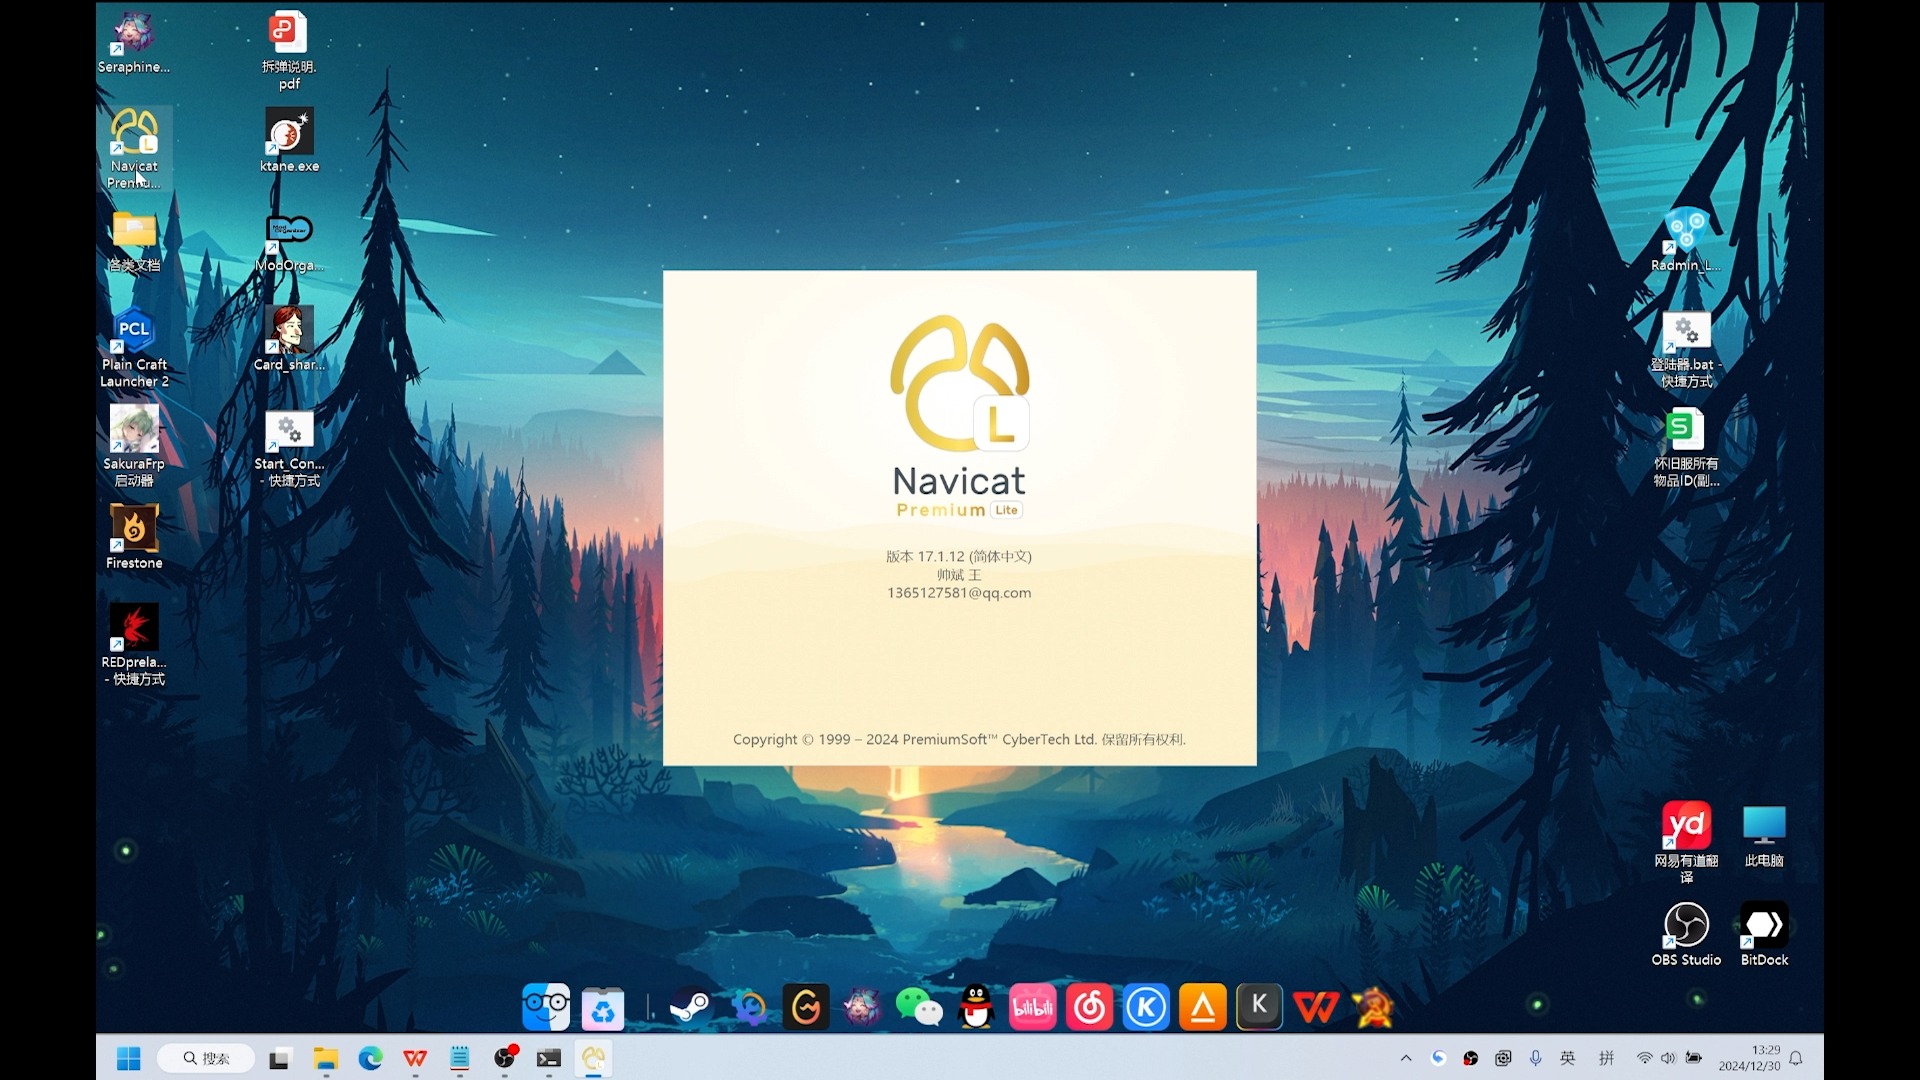Open the Soviet emblem game icon in the dock

(1373, 1007)
